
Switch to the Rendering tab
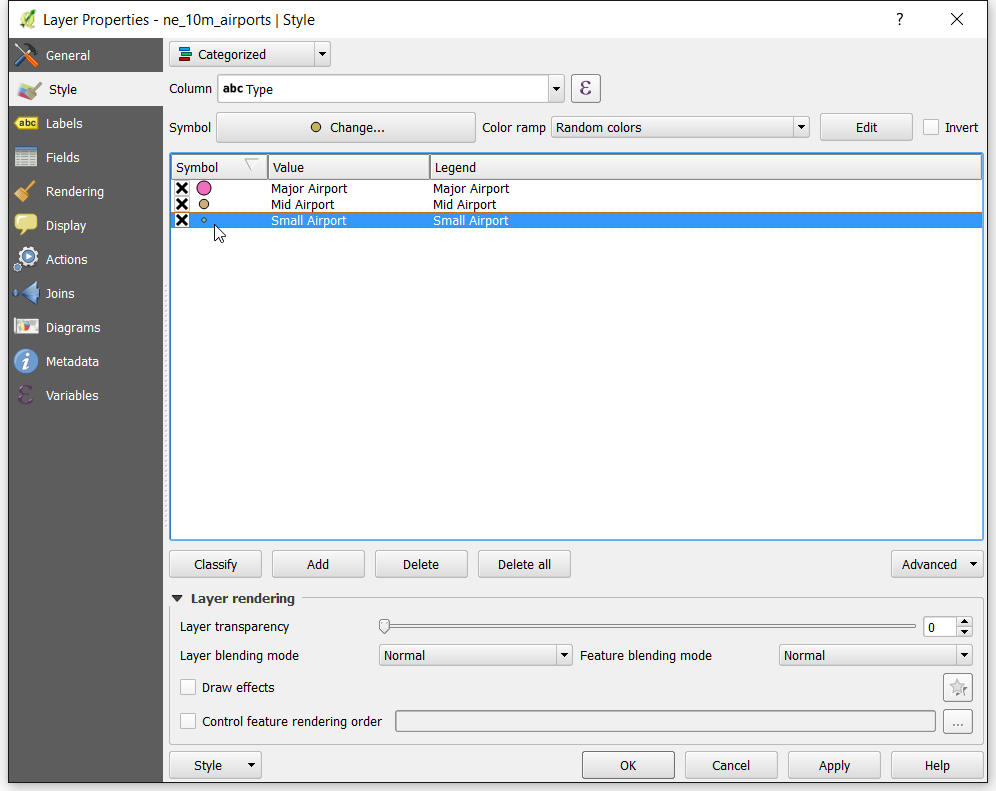(86, 191)
